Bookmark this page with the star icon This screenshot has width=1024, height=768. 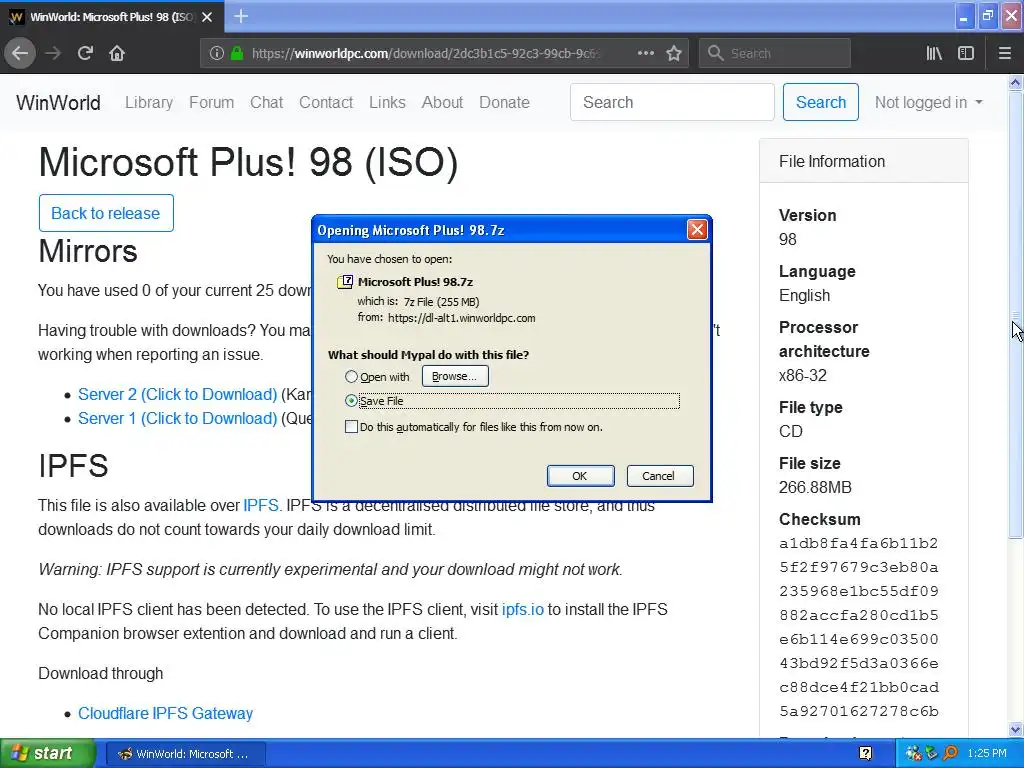coord(674,53)
